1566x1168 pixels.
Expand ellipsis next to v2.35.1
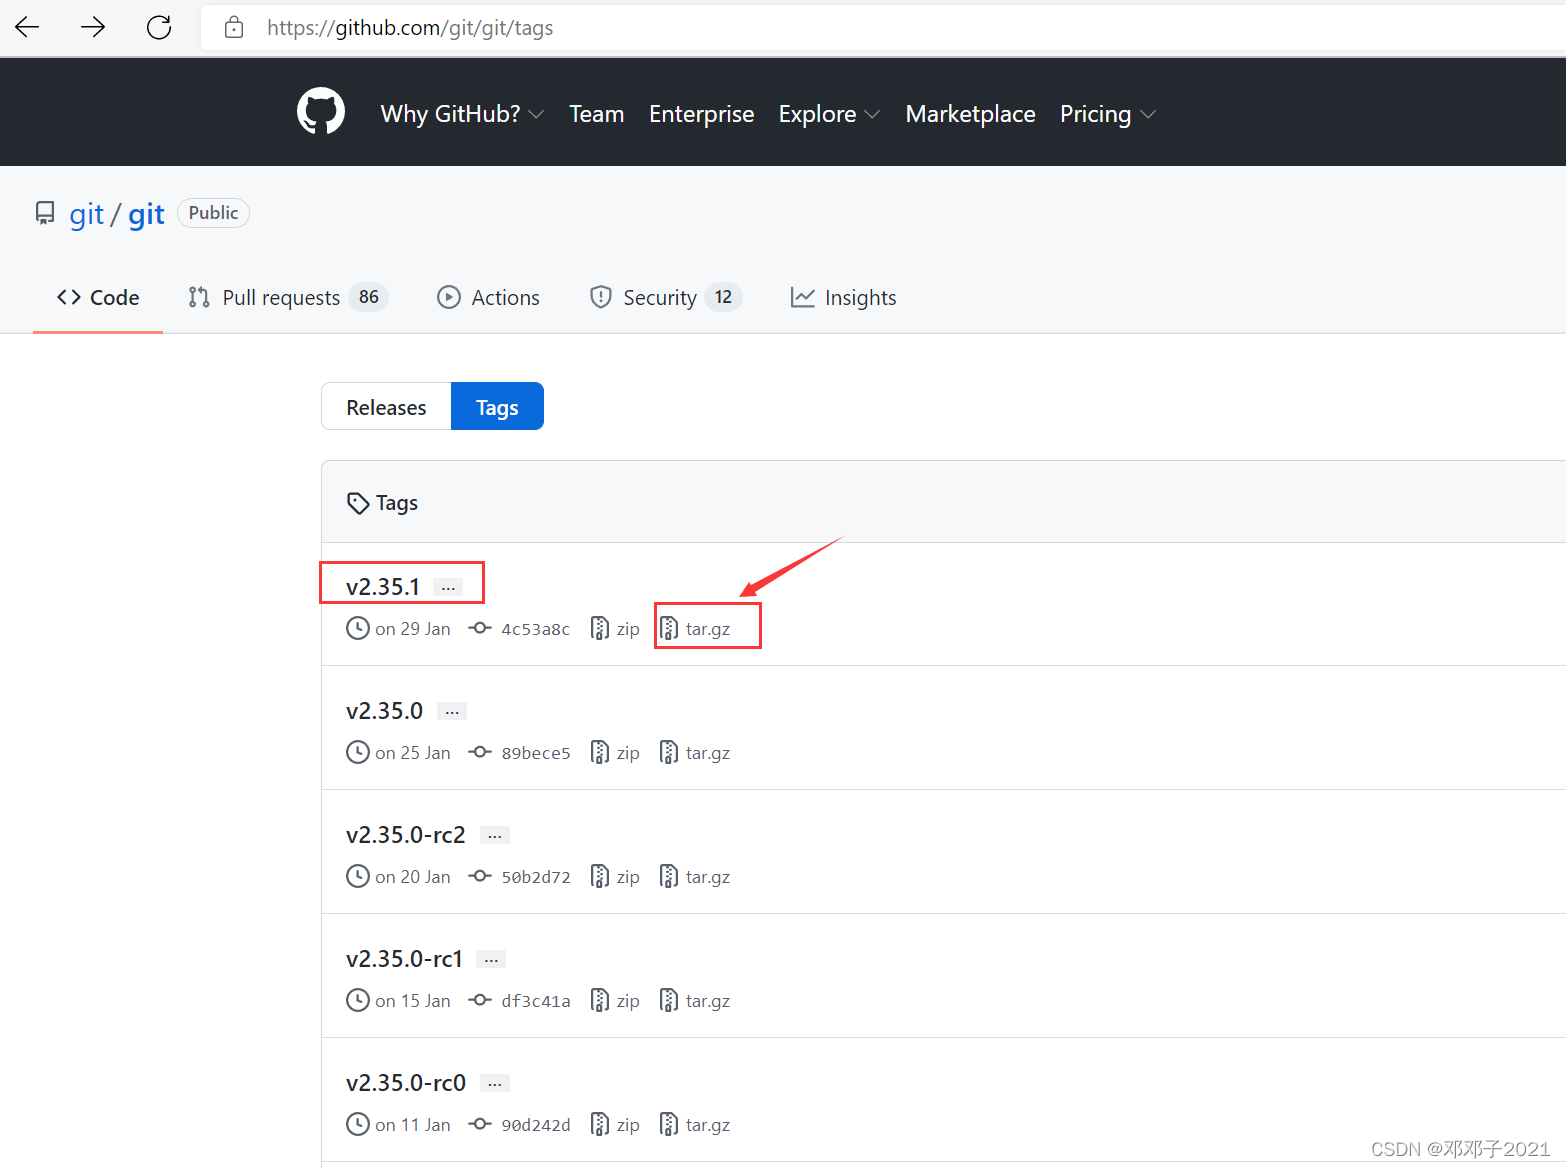click(448, 588)
